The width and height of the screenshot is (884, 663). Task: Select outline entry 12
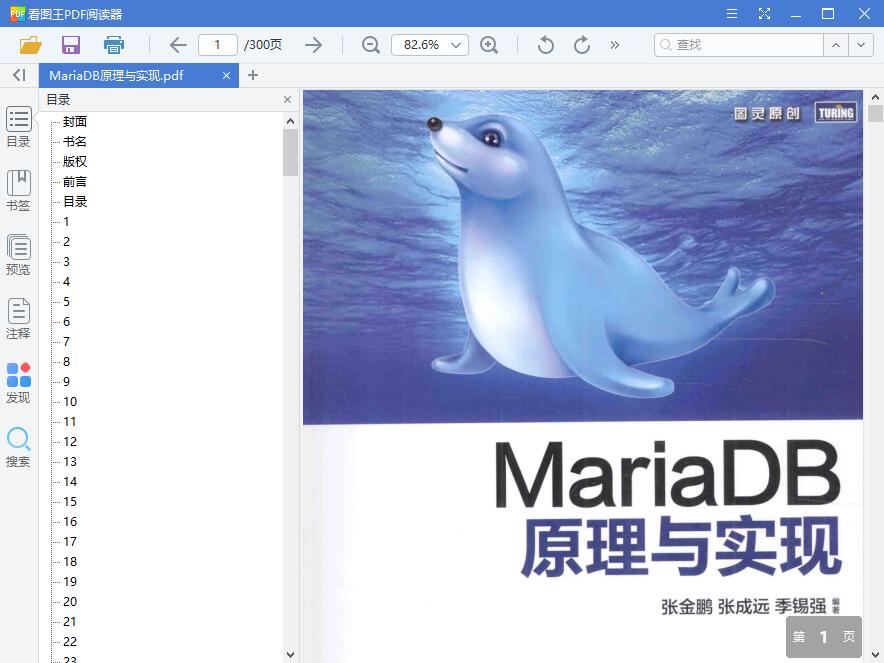pos(70,442)
